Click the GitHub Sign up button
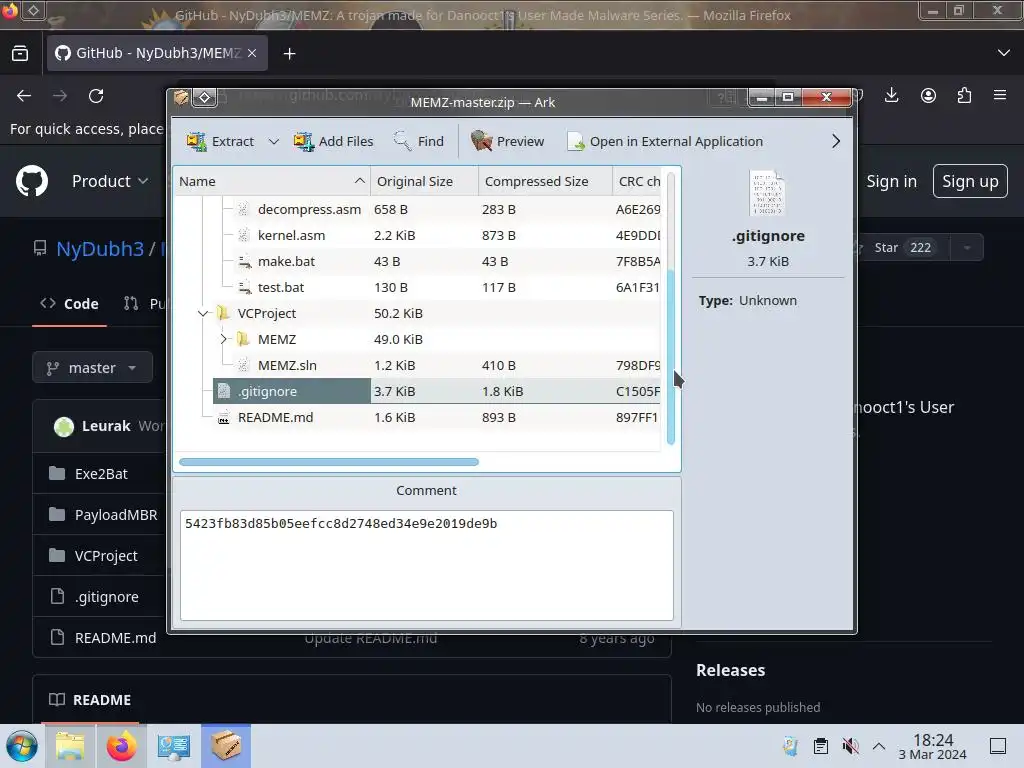Image resolution: width=1024 pixels, height=768 pixels. [x=970, y=181]
